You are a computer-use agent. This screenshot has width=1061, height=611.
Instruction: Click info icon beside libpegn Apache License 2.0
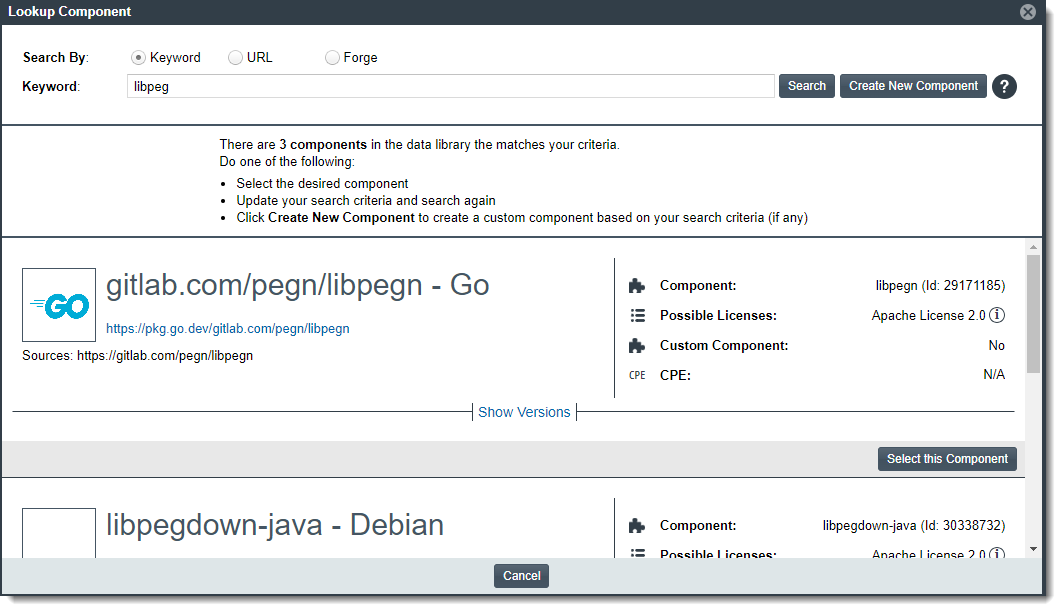point(997,315)
